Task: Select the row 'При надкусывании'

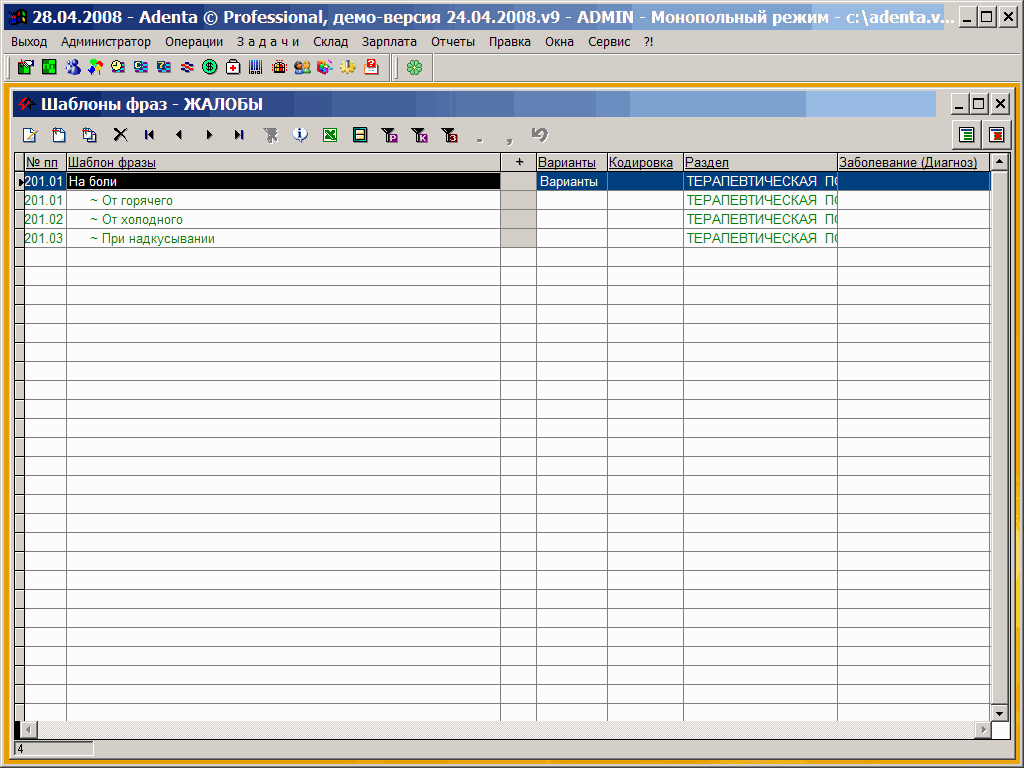Action: (x=158, y=239)
